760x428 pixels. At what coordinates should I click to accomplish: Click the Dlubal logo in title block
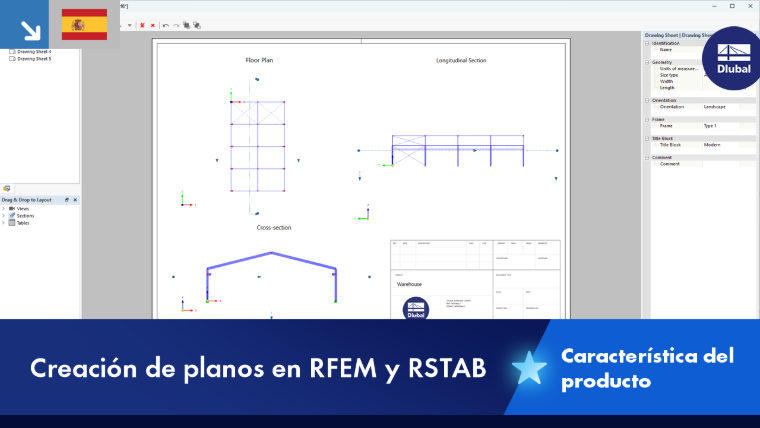click(415, 308)
